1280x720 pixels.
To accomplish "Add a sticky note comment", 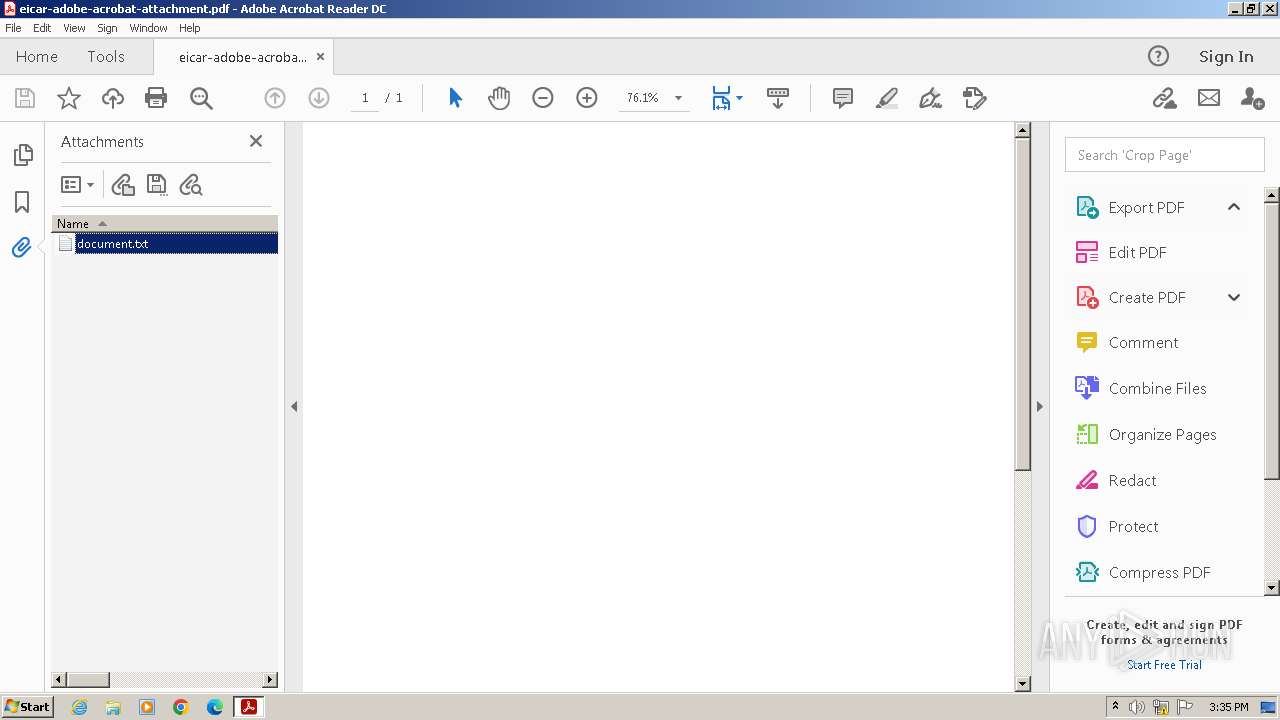I will click(843, 98).
